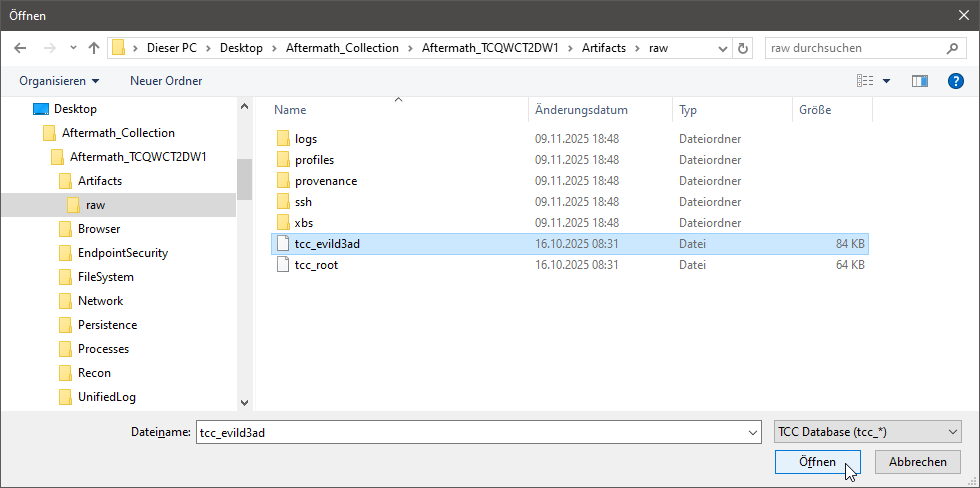Create a folder with Neuer Ordner
This screenshot has width=980, height=488.
click(x=166, y=81)
